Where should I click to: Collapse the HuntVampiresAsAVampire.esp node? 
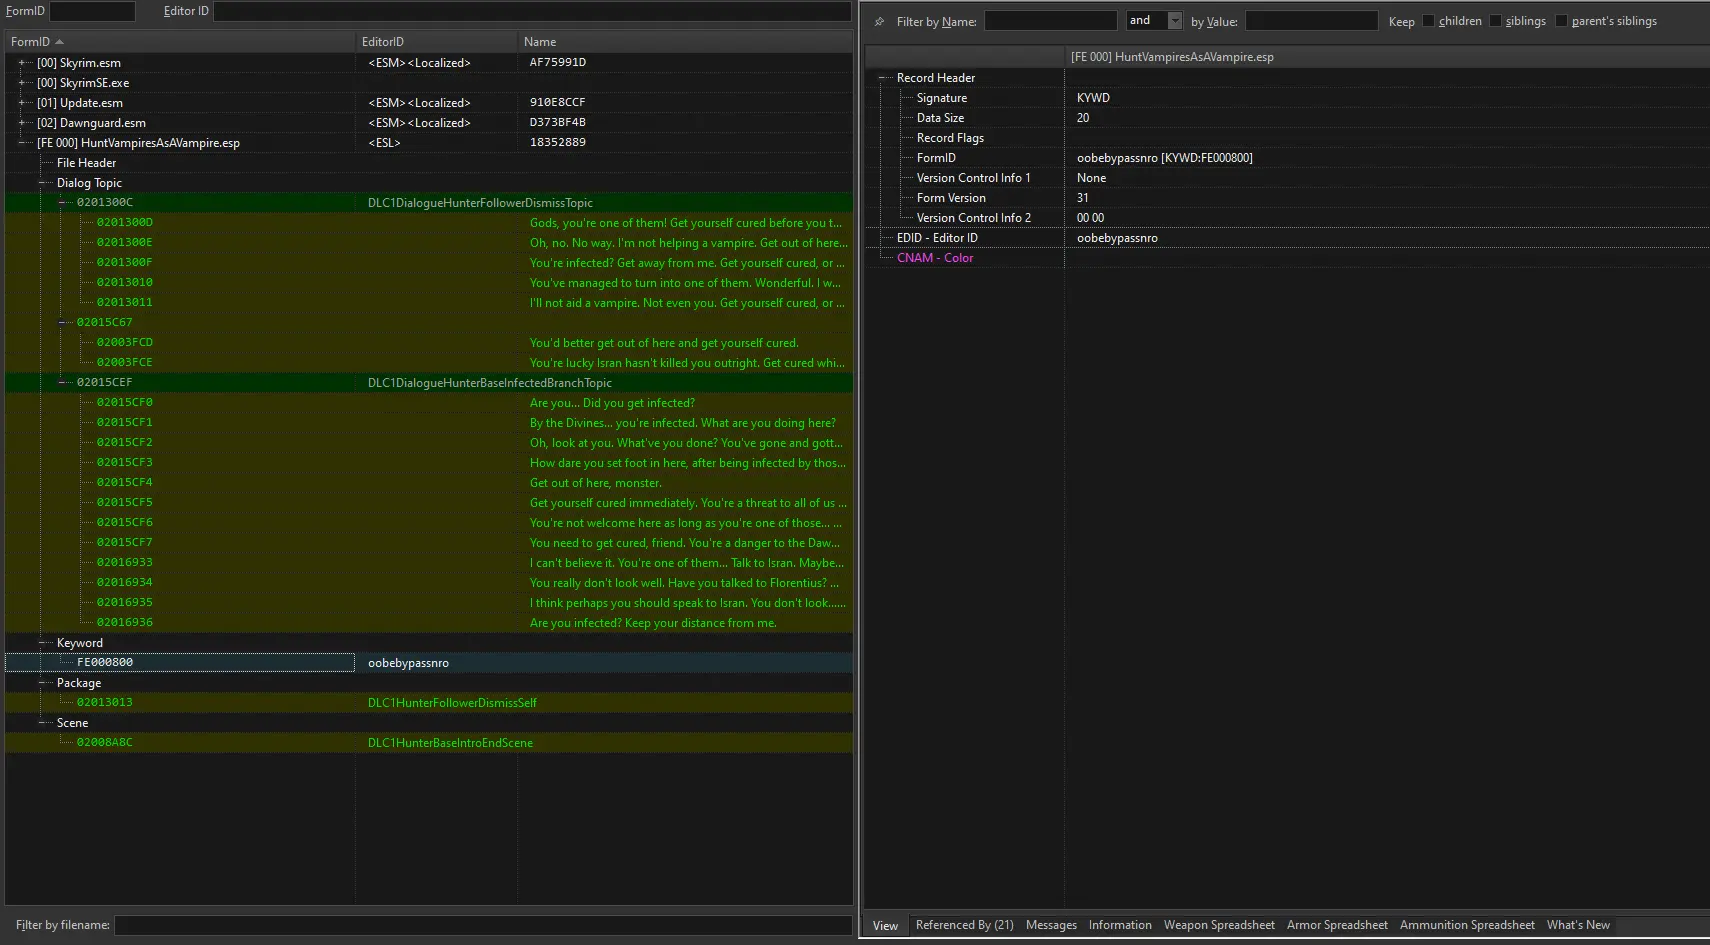point(22,143)
